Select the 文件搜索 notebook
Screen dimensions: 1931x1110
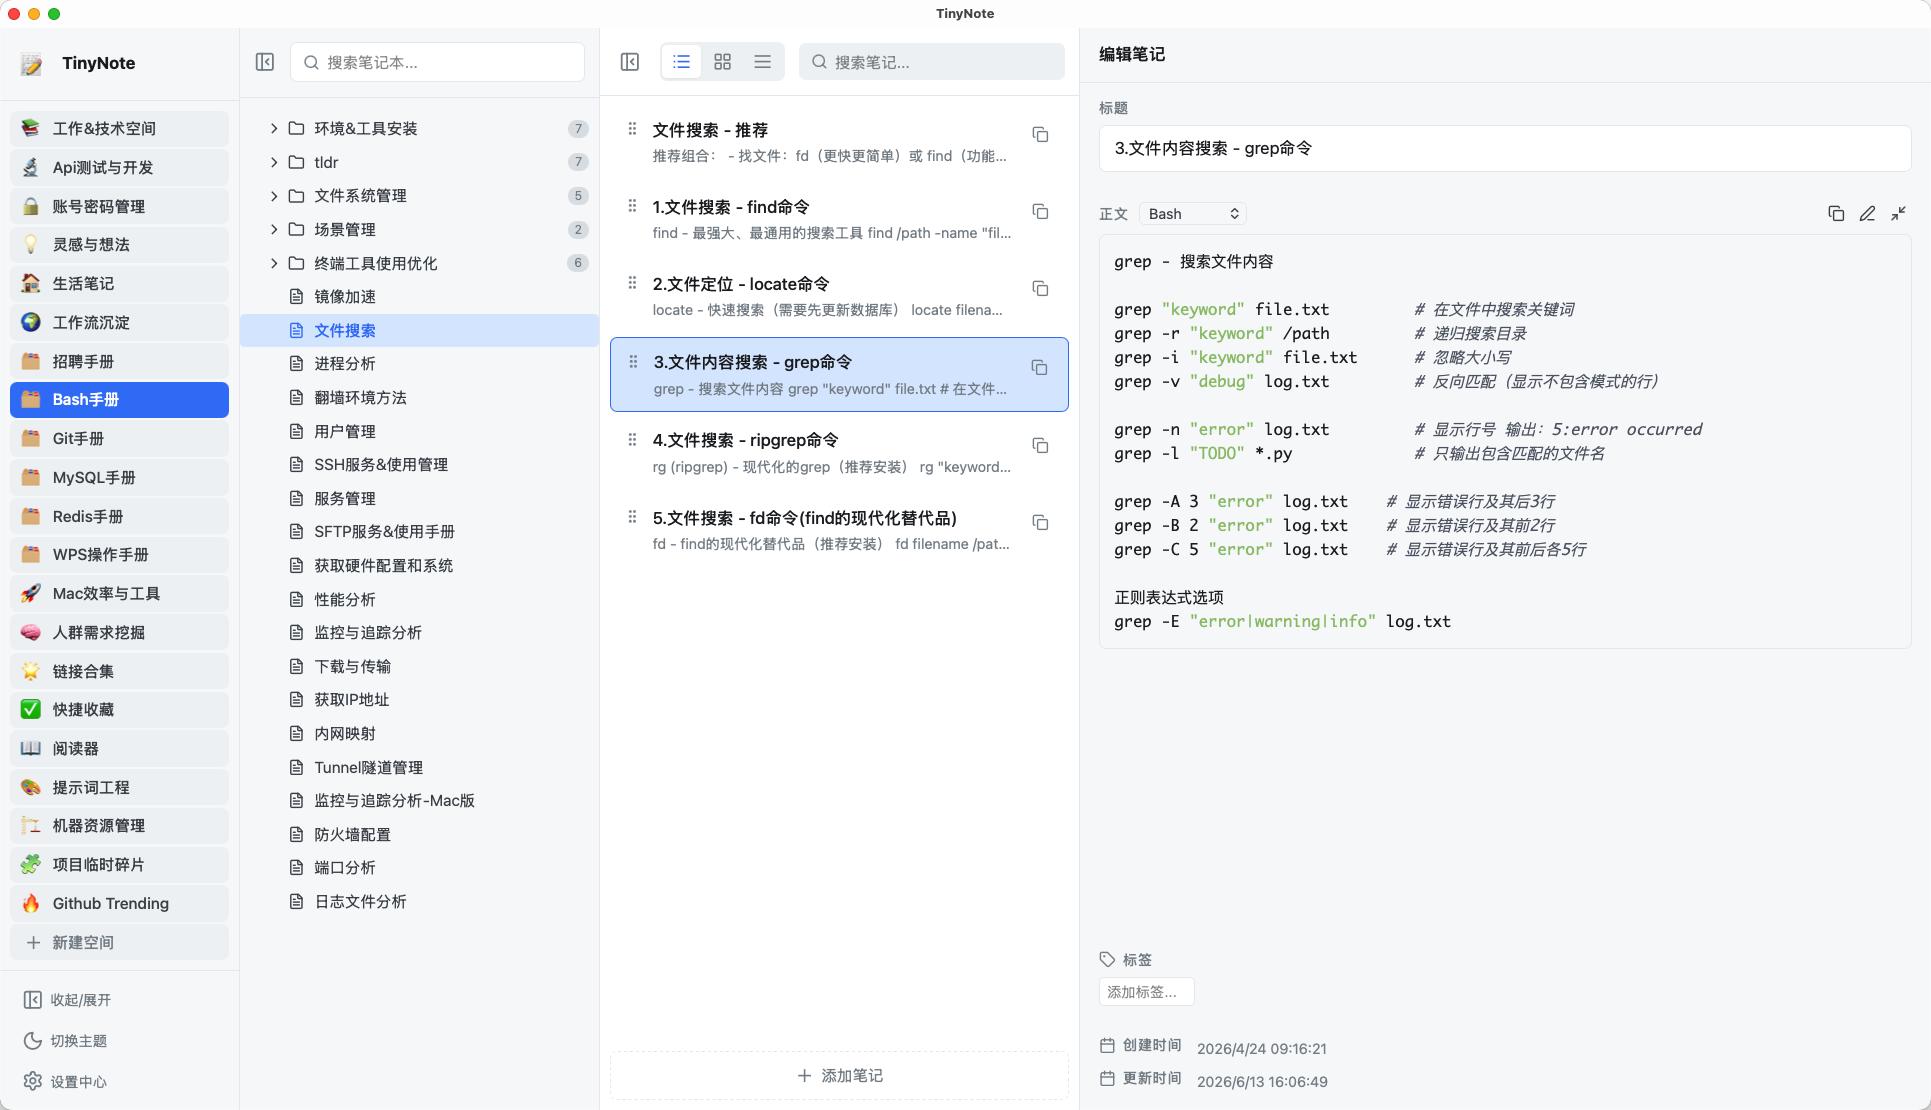click(419, 330)
